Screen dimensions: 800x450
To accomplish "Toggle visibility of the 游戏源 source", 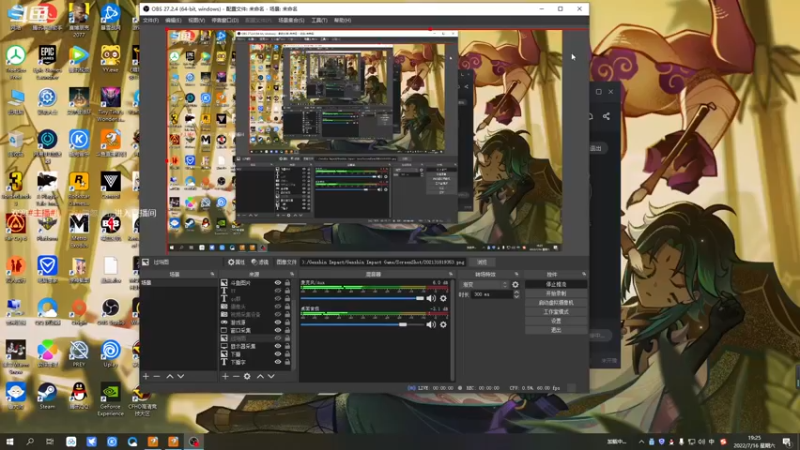I will click(x=278, y=322).
